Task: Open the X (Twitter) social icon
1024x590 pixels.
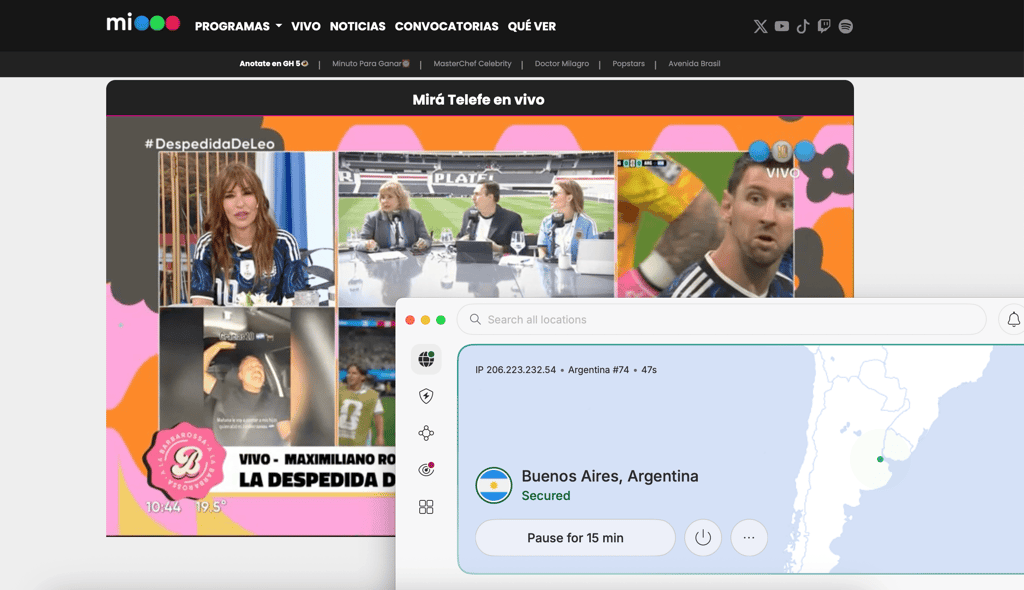Action: click(760, 26)
